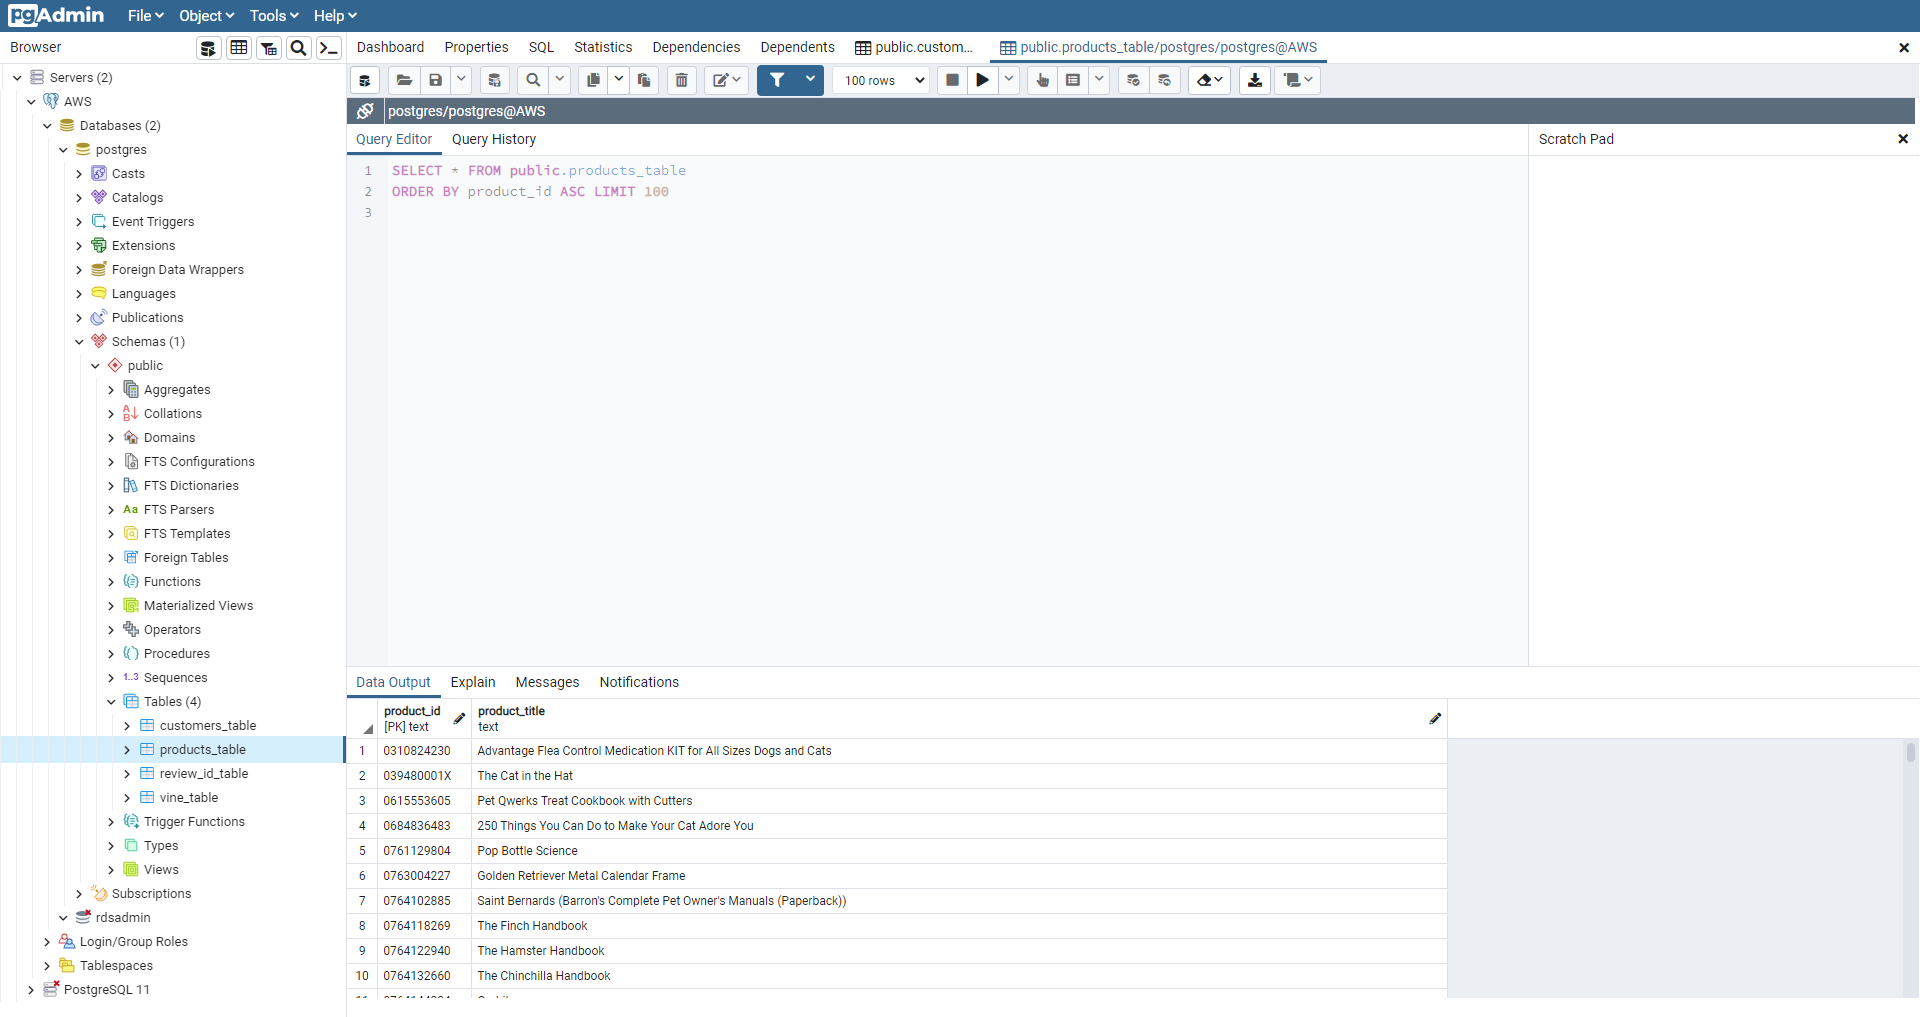Open the filter options dropdown arrow
Viewport: 1920px width, 1017px height.
tap(810, 80)
